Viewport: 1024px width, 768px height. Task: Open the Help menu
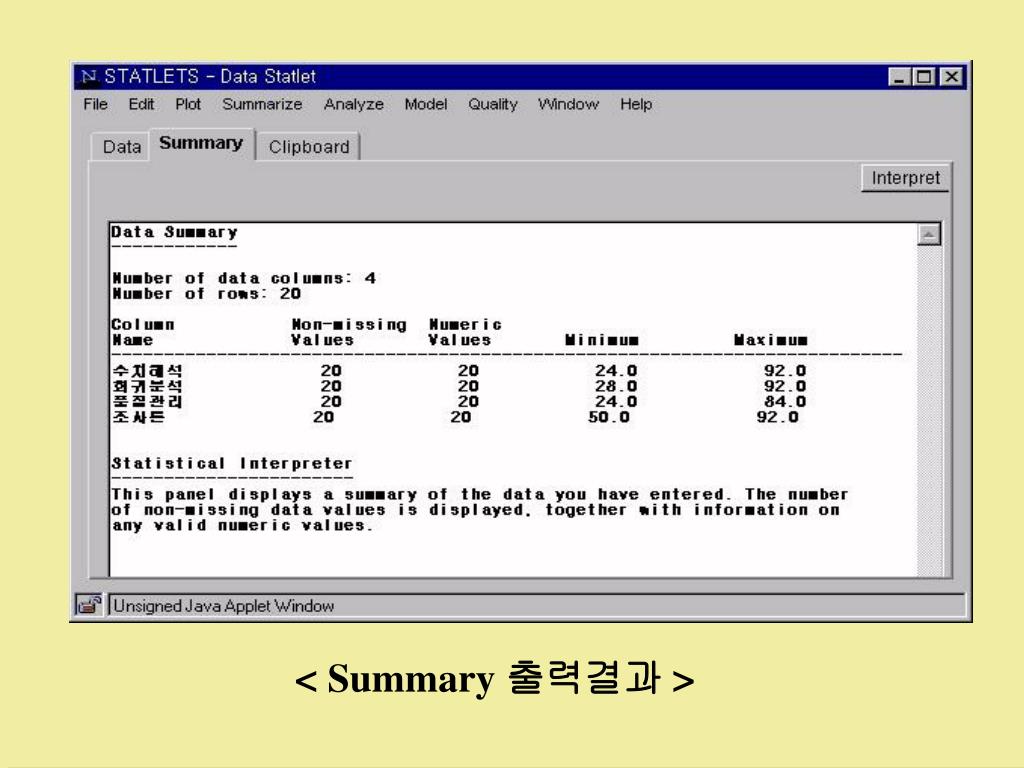tap(636, 104)
